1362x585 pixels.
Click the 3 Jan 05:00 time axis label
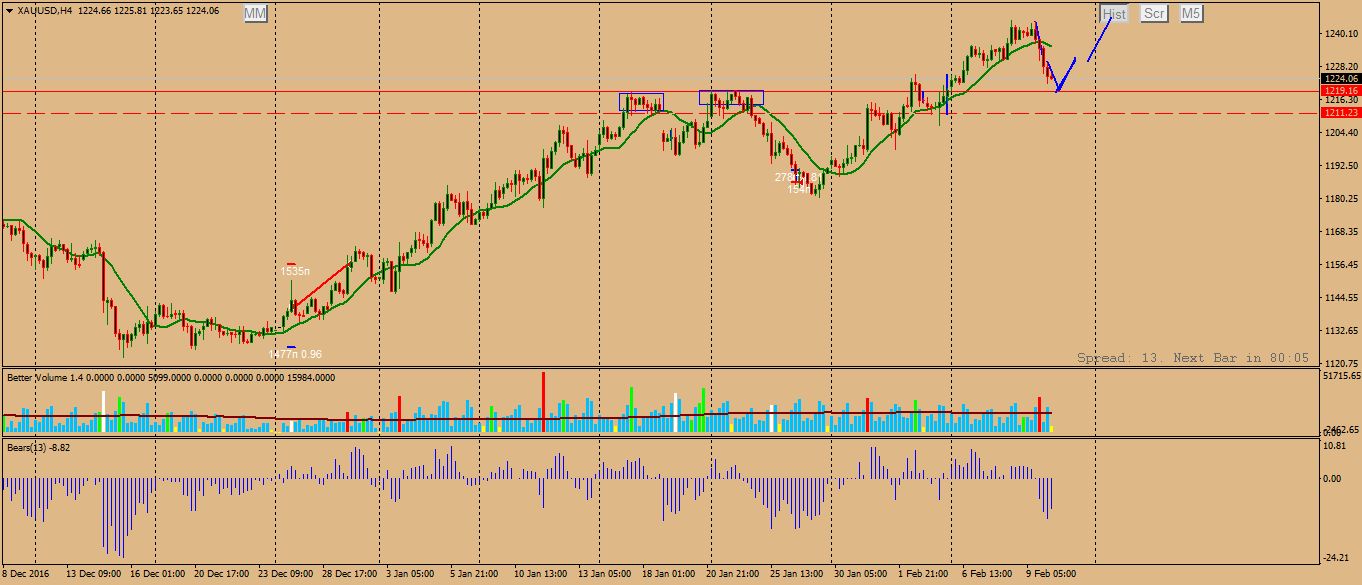(408, 574)
